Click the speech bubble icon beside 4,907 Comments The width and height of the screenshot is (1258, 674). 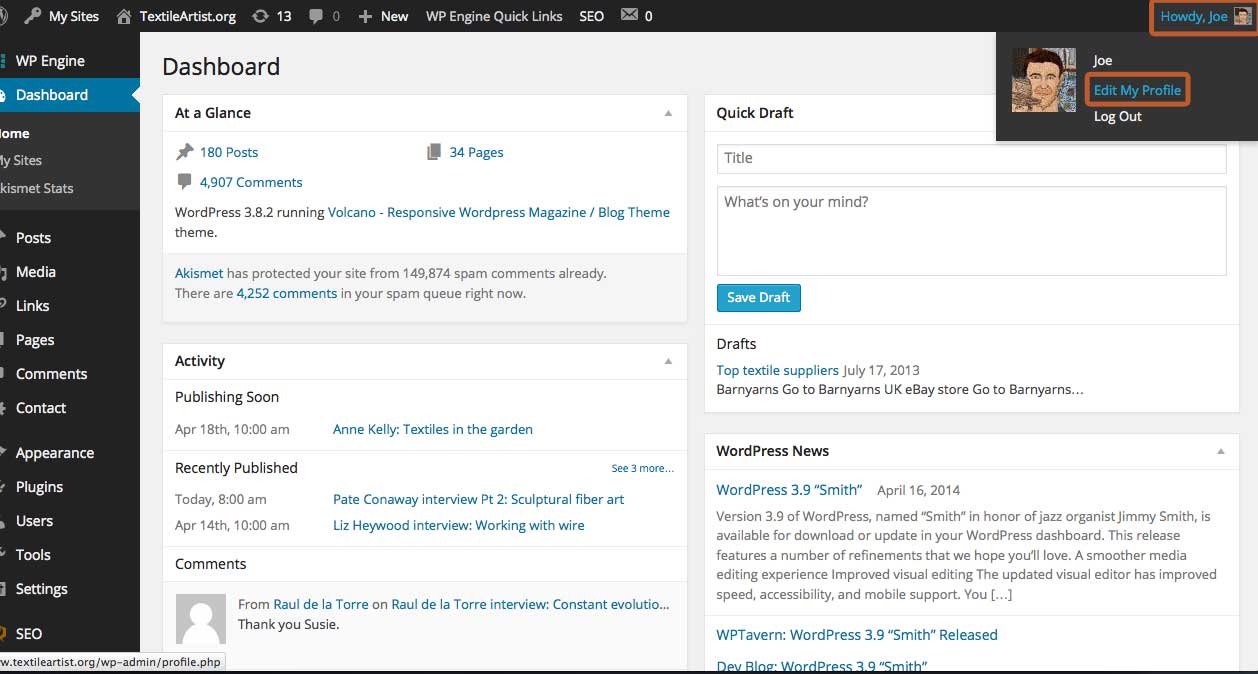tap(184, 182)
